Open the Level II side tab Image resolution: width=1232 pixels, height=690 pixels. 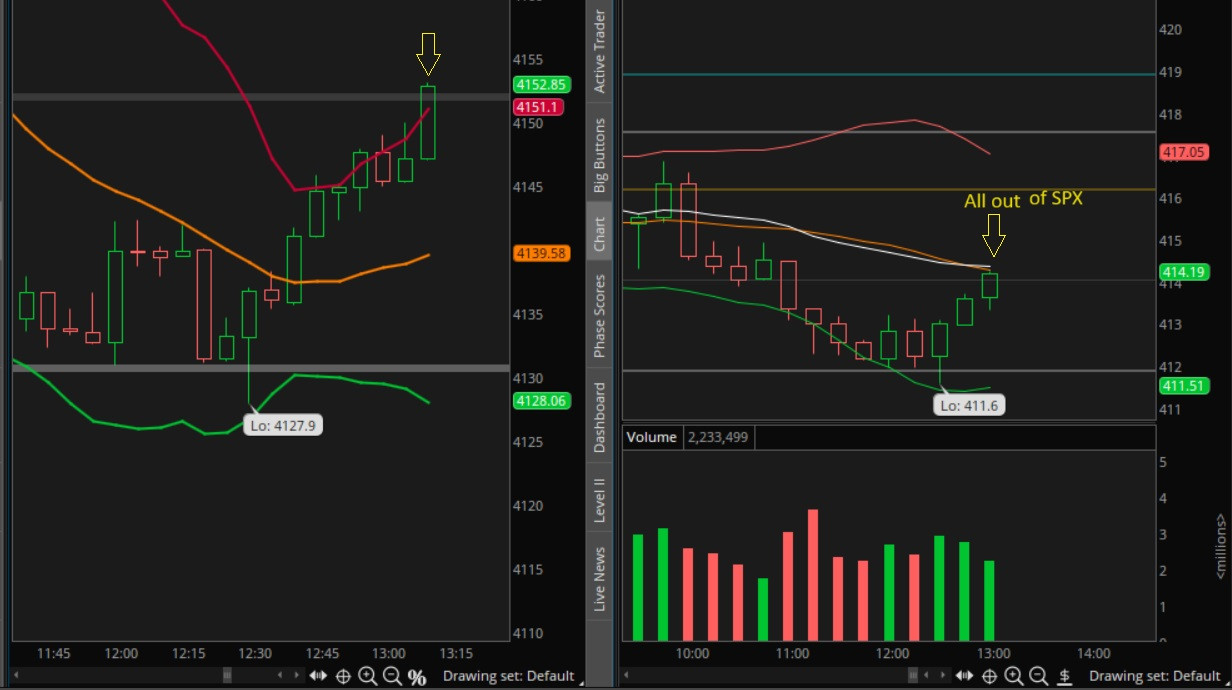[600, 499]
